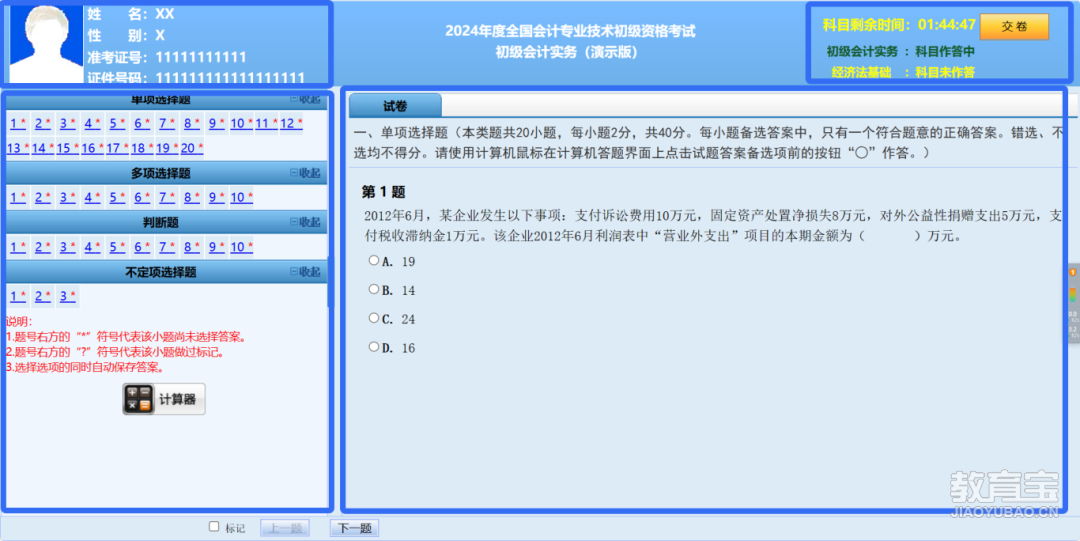The width and height of the screenshot is (1080, 541).
Task: Click the 第 1 题 question heading
Action: click(x=384, y=192)
